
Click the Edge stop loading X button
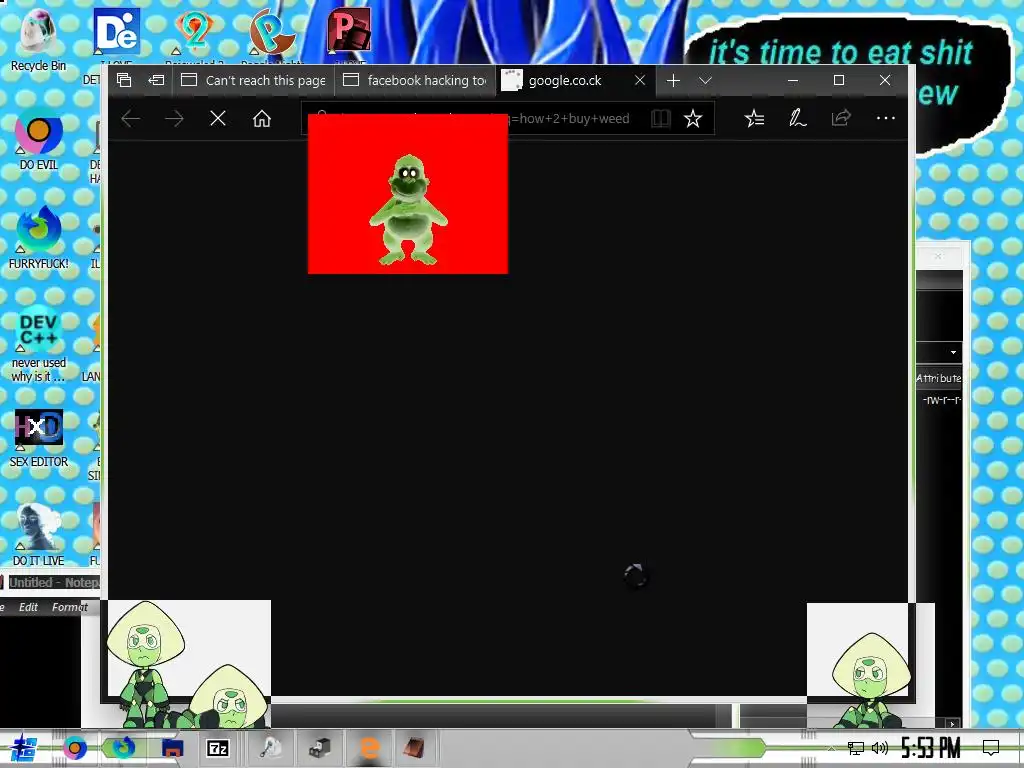(x=218, y=118)
